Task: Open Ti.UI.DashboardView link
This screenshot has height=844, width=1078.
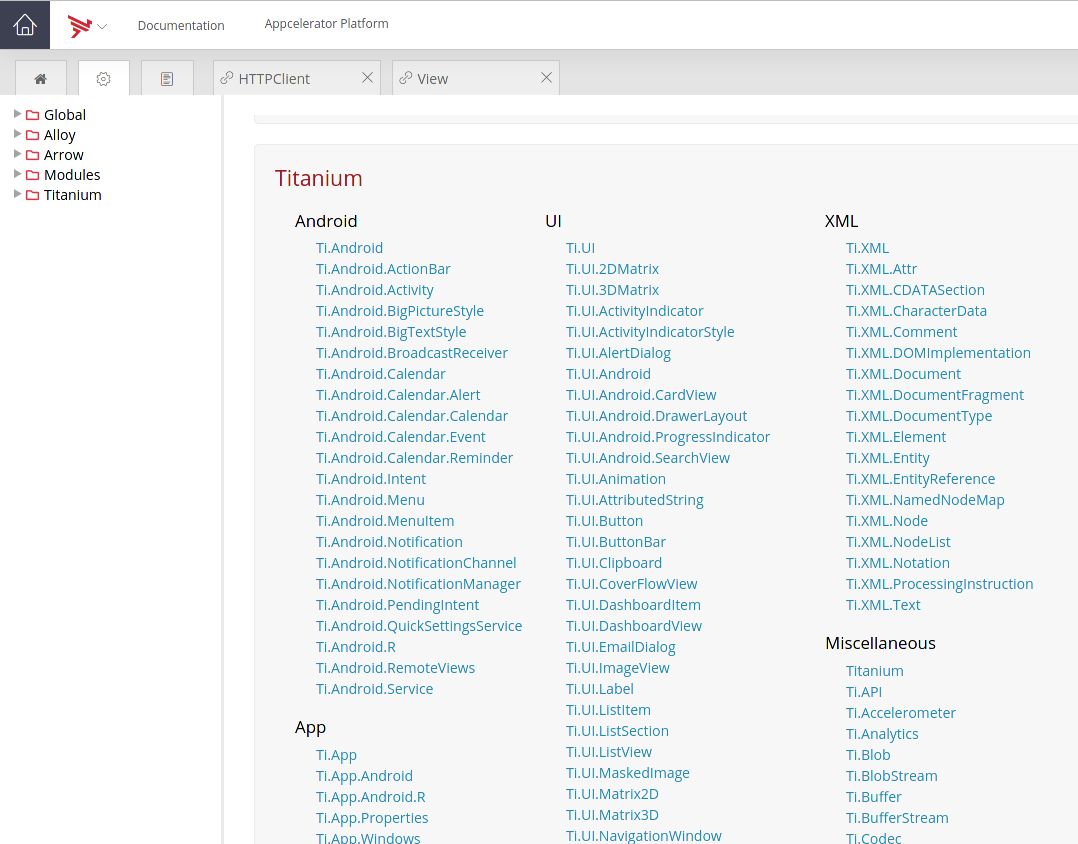Action: point(634,625)
